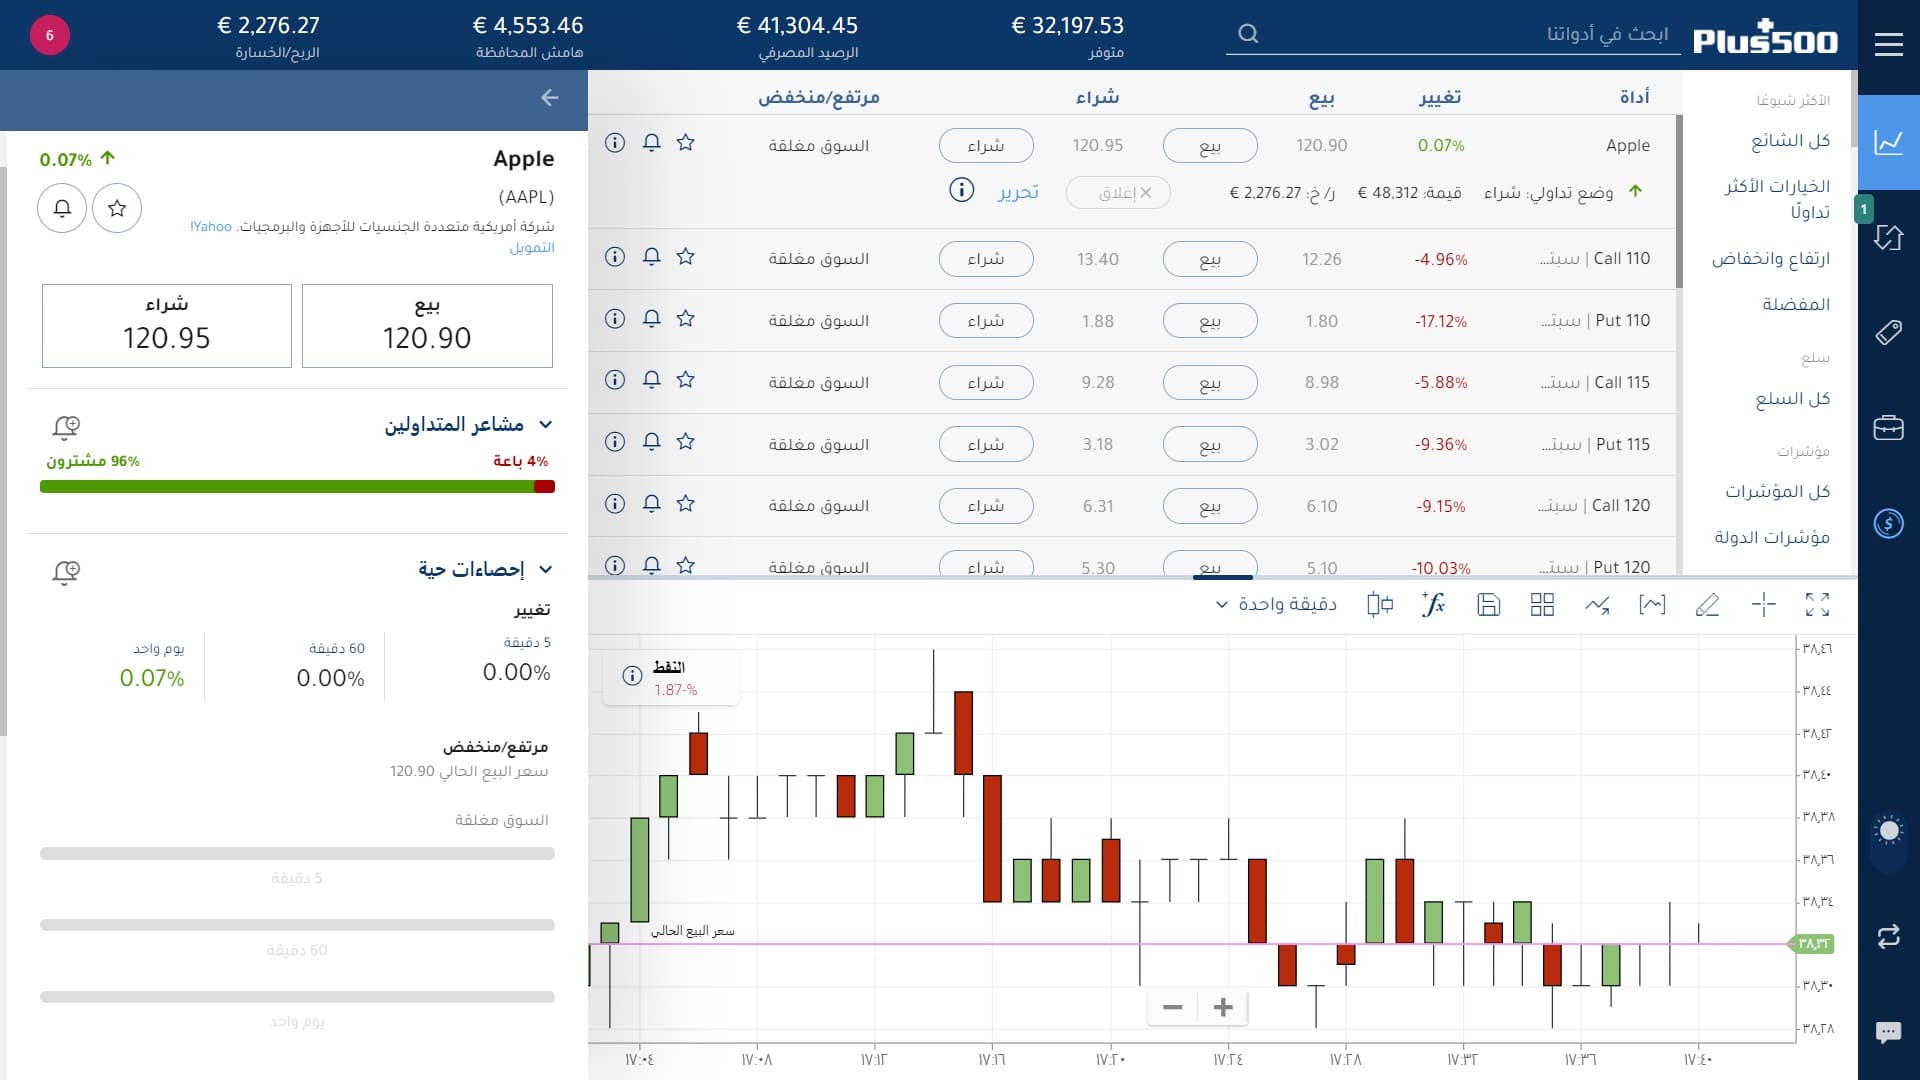Collapse the traders' sentiment section
Image resolution: width=1920 pixels, height=1080 pixels.
(x=545, y=425)
